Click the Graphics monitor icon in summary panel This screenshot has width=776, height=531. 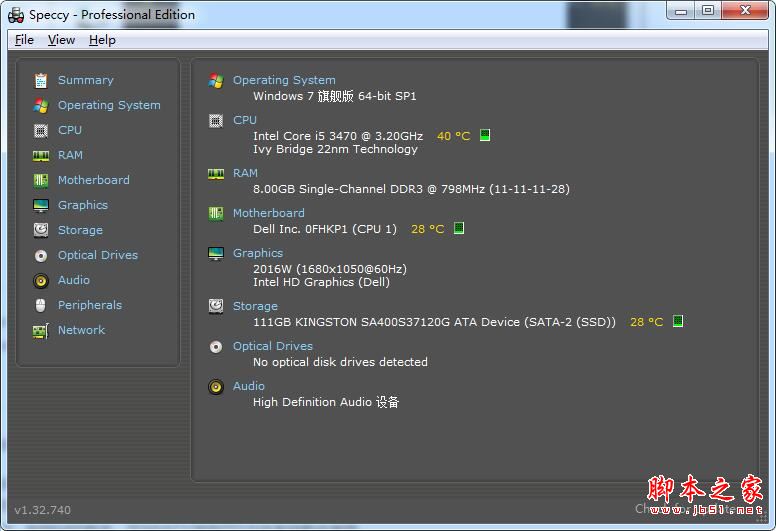[x=216, y=253]
